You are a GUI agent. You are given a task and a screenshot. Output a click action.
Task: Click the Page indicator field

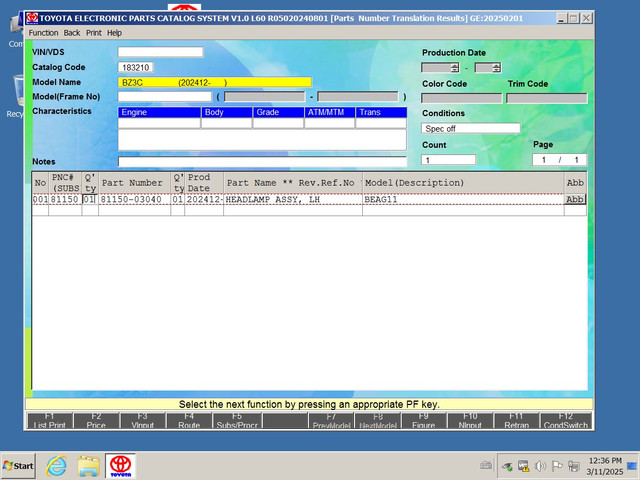pyautogui.click(x=560, y=160)
